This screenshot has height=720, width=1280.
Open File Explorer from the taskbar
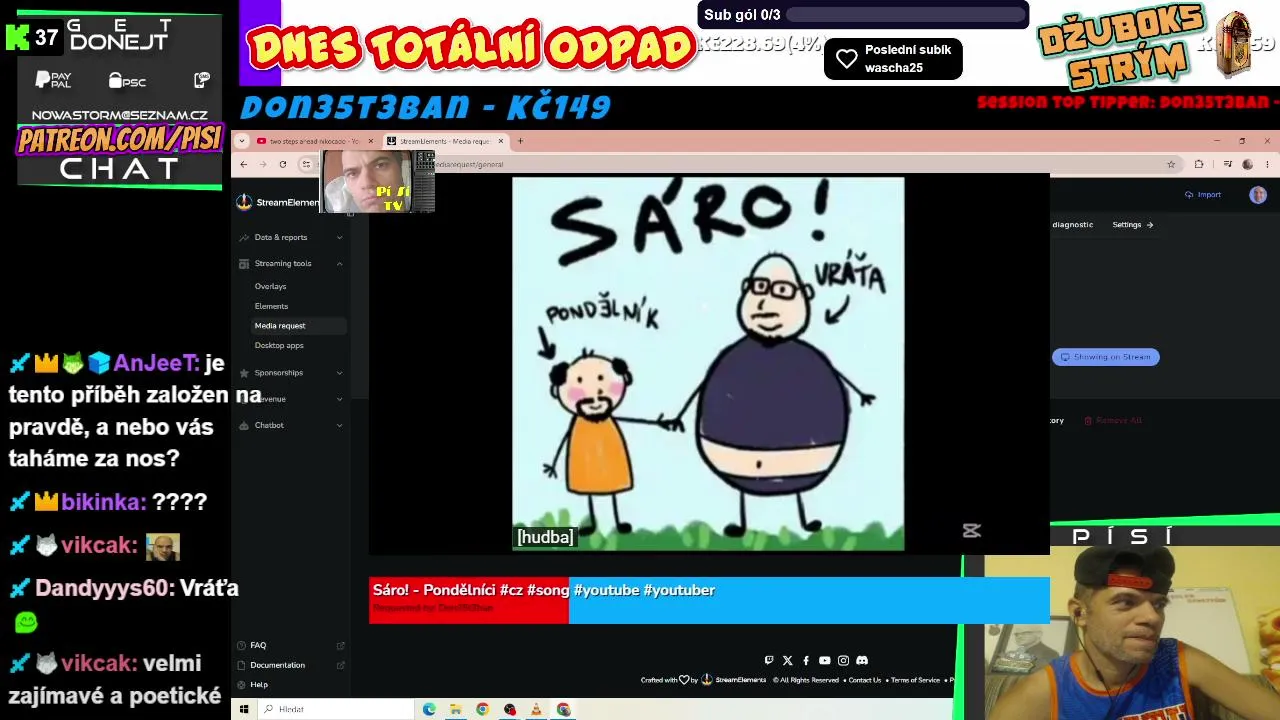click(455, 709)
